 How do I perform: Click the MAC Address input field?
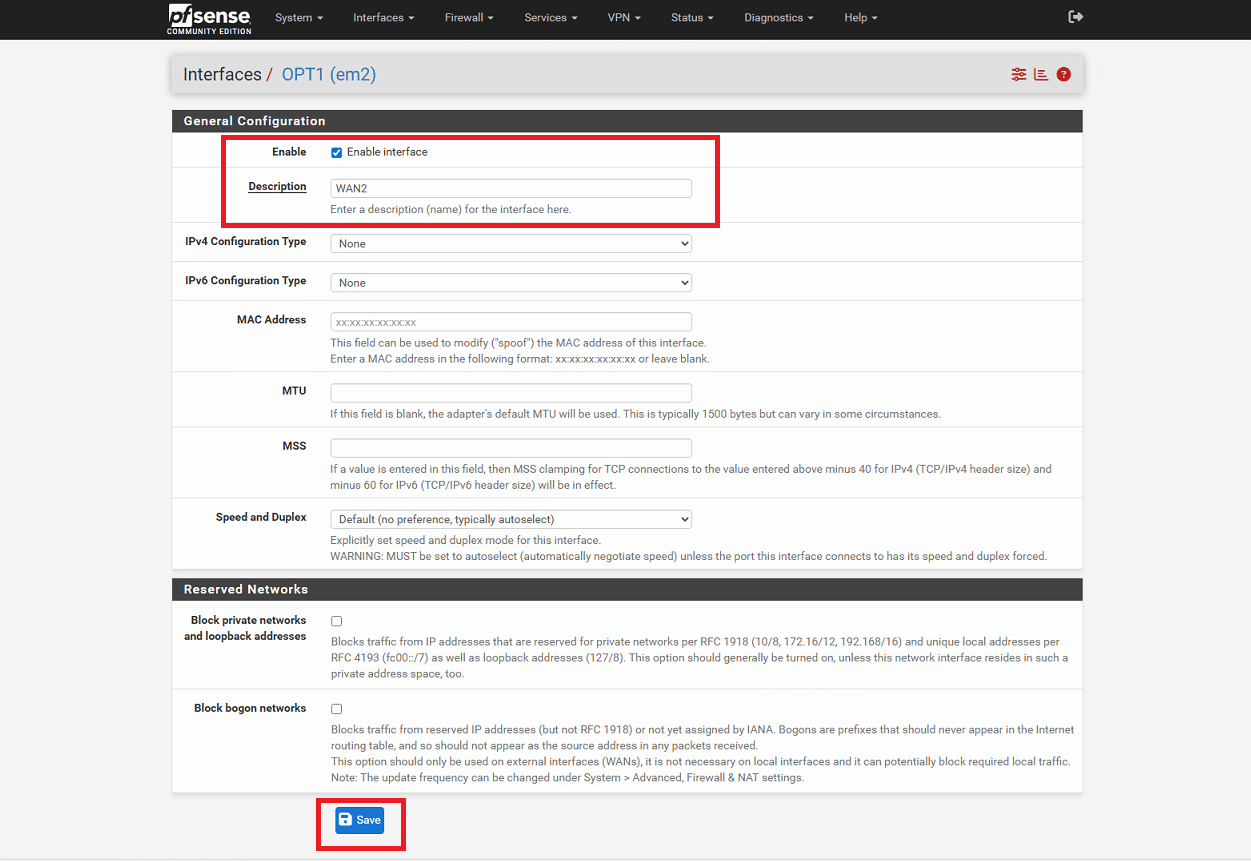click(511, 322)
